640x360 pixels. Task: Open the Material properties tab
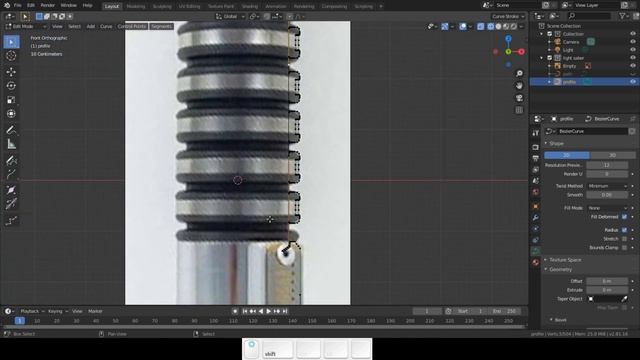[x=536, y=262]
